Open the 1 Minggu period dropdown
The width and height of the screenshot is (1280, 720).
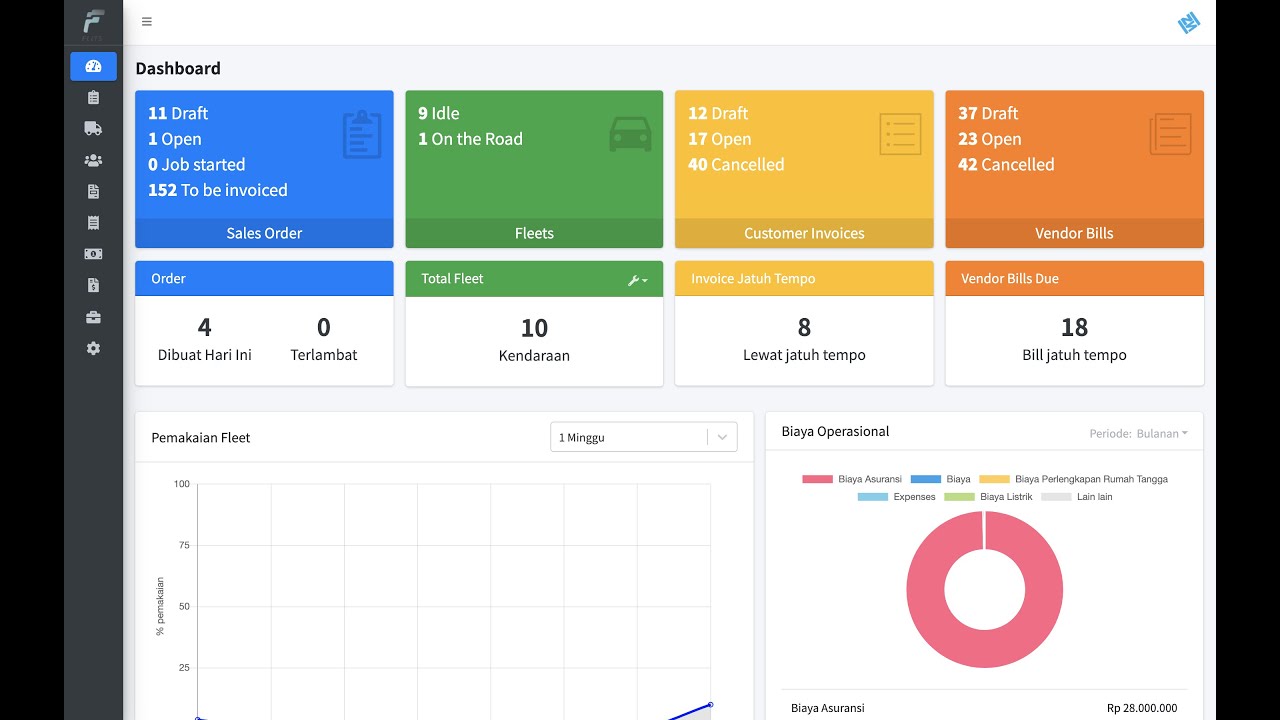(644, 437)
